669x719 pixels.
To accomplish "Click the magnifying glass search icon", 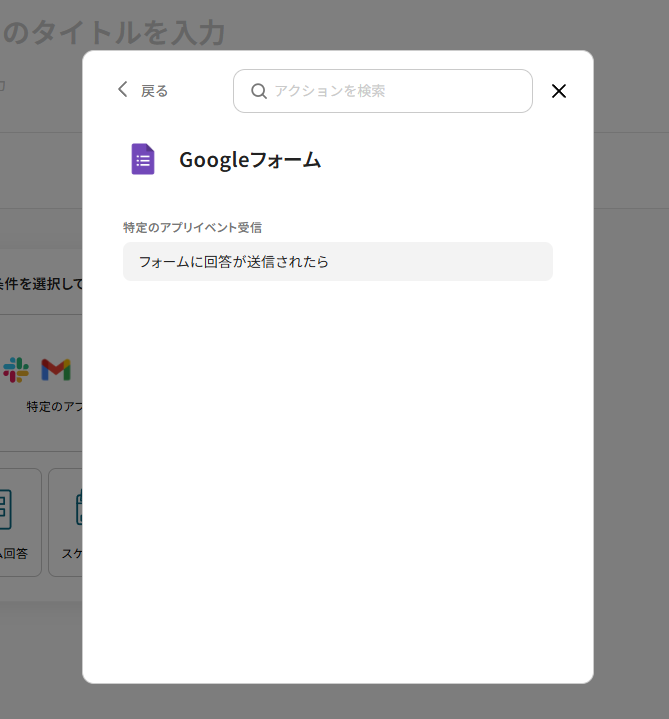I will 258,91.
